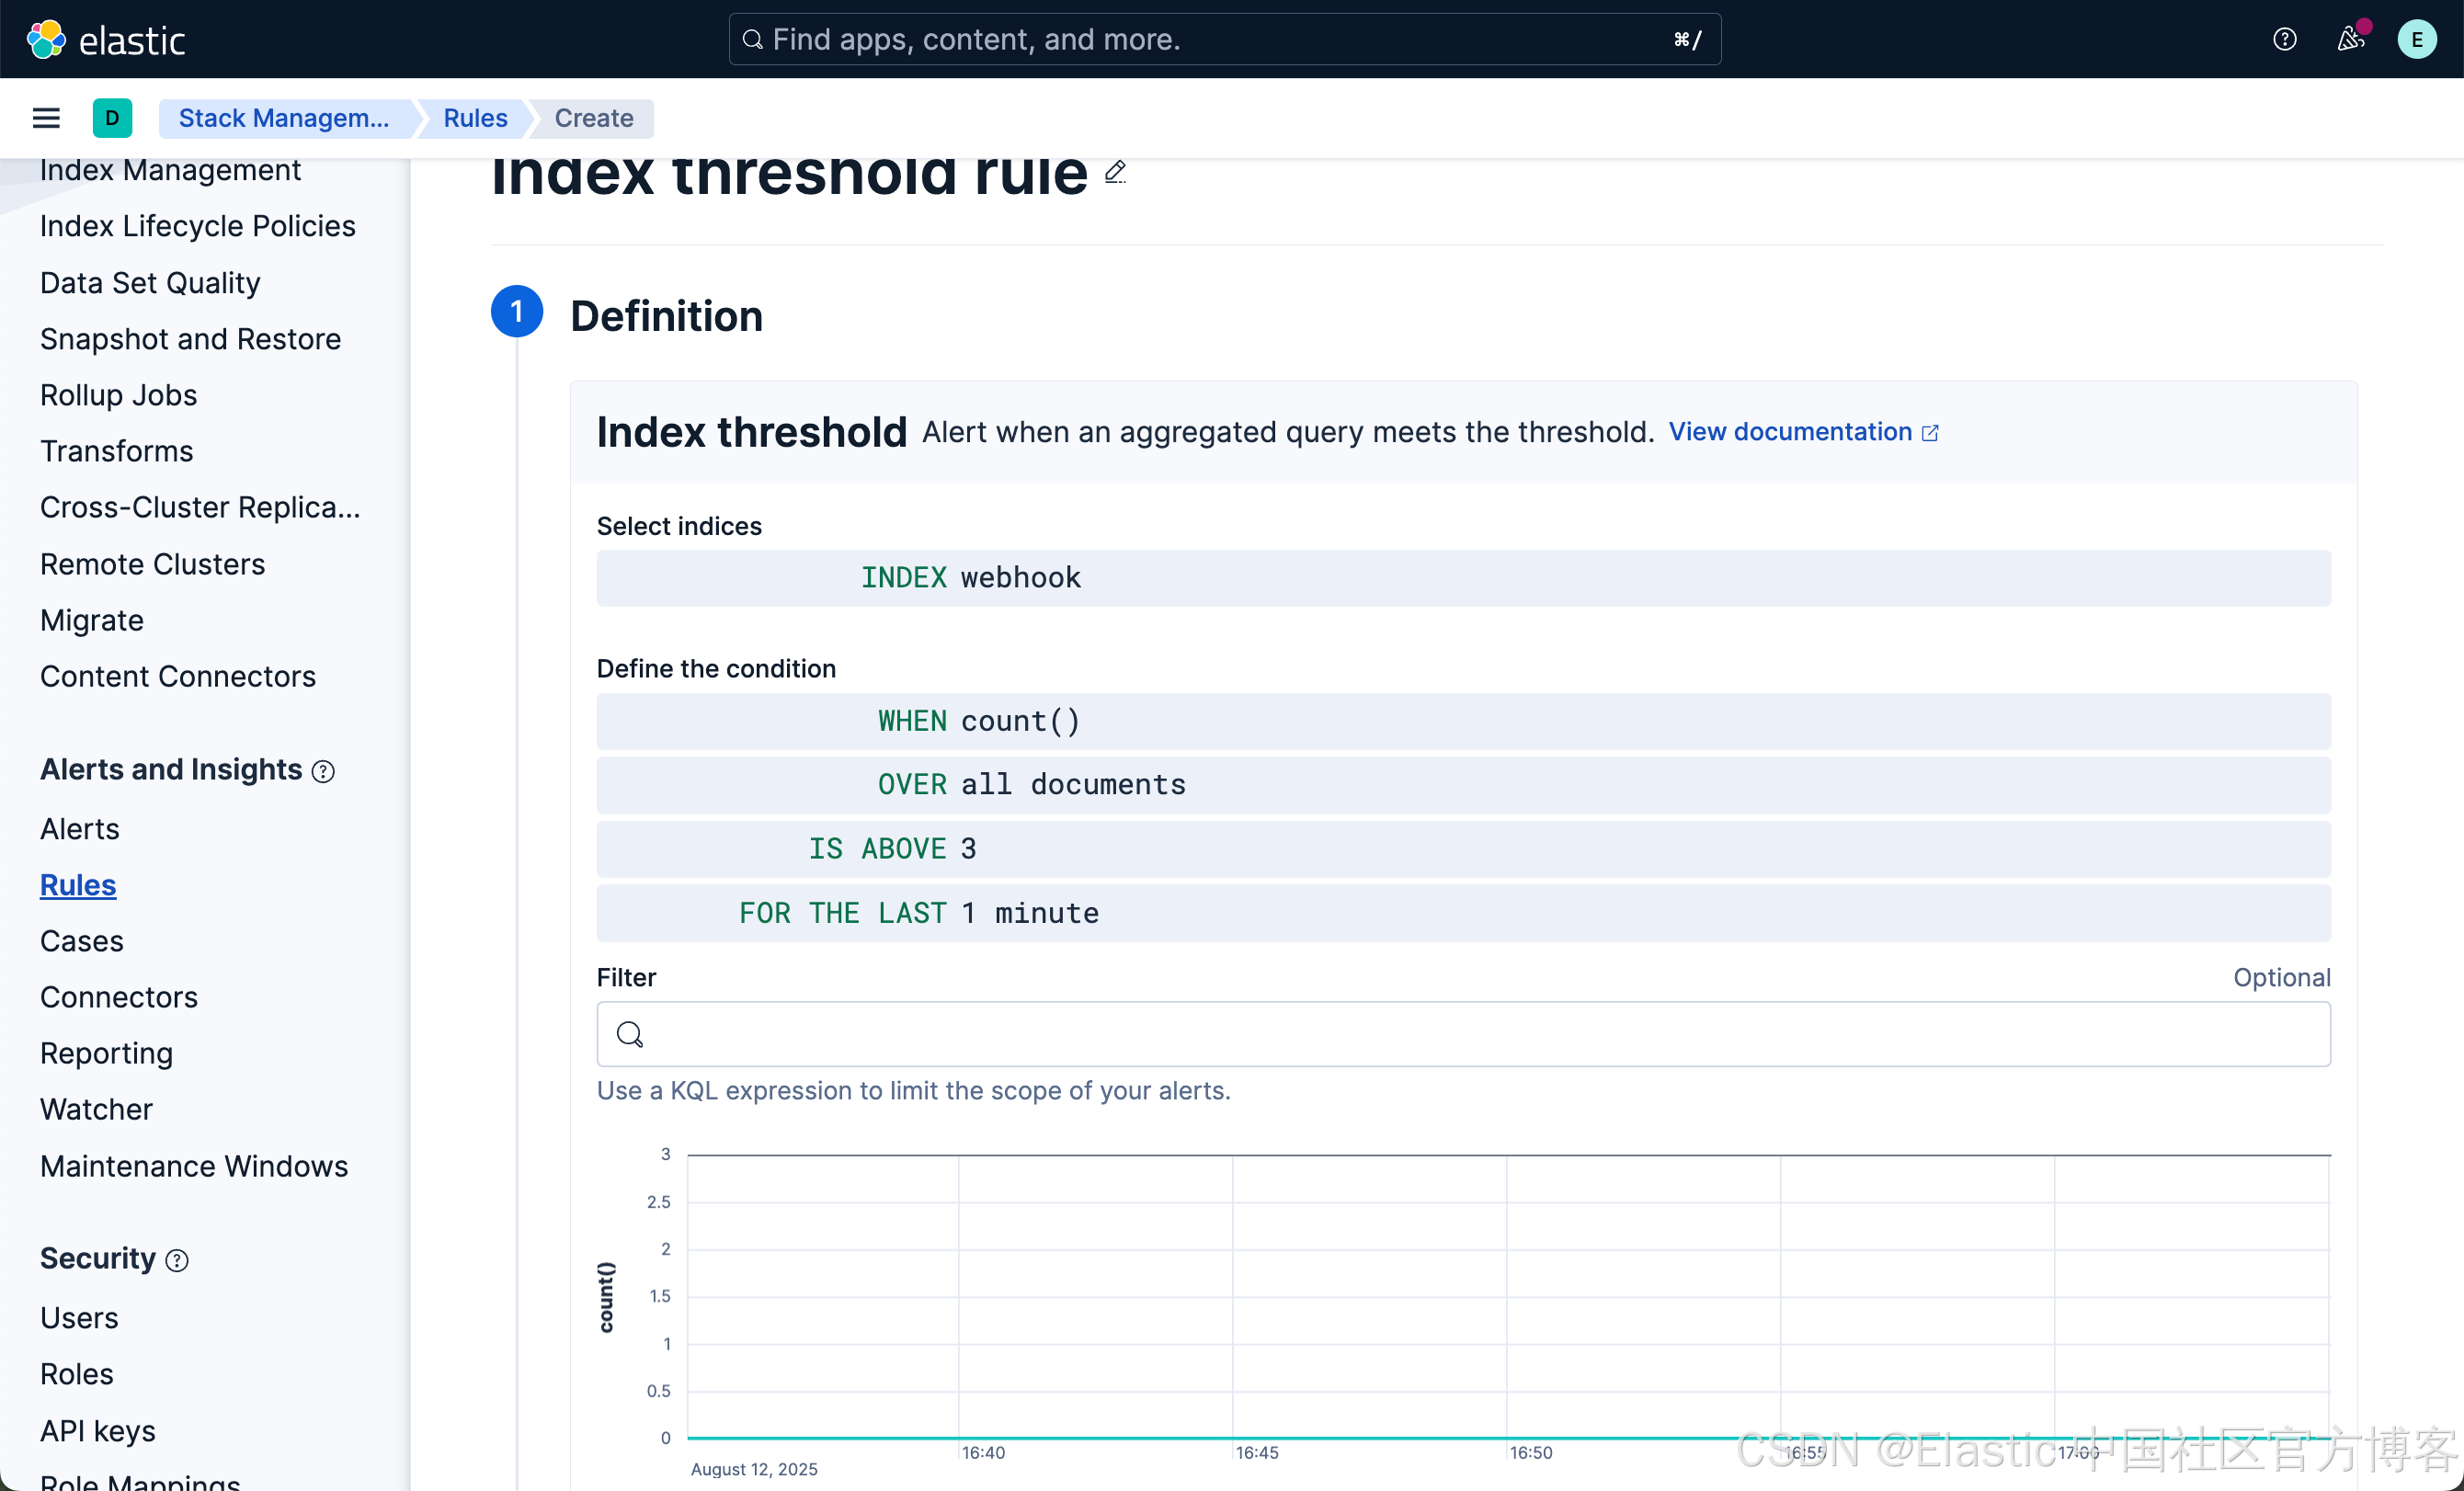Open the D space selector
The width and height of the screenshot is (2464, 1491).
pyautogui.click(x=112, y=118)
